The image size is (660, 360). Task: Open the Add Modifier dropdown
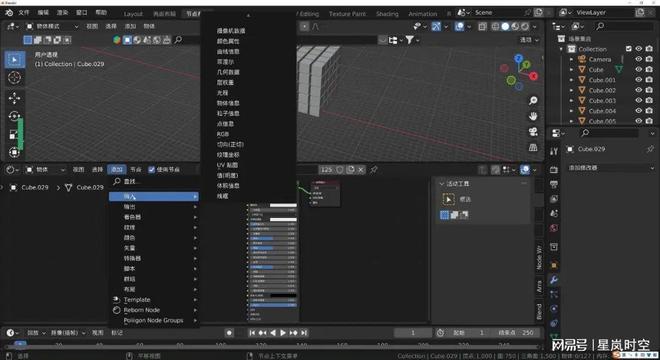(610, 168)
